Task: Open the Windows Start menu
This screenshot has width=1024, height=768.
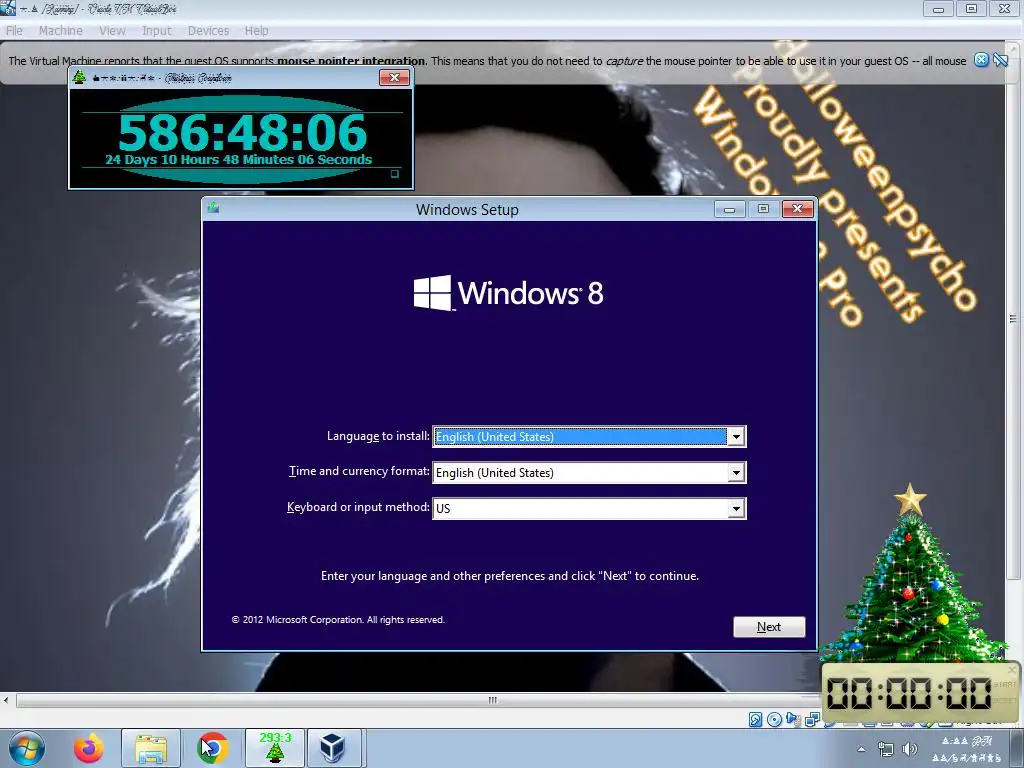Action: tap(27, 748)
